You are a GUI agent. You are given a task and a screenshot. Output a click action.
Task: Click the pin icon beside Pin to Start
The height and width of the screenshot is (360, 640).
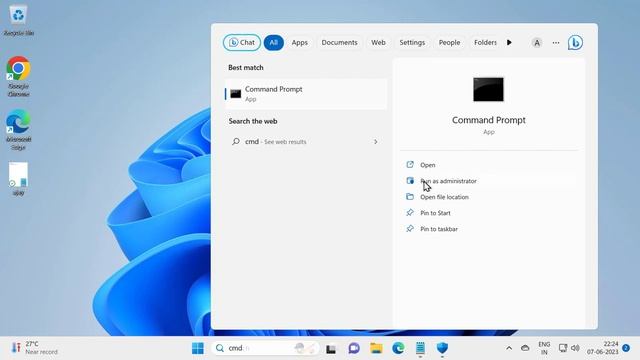410,212
